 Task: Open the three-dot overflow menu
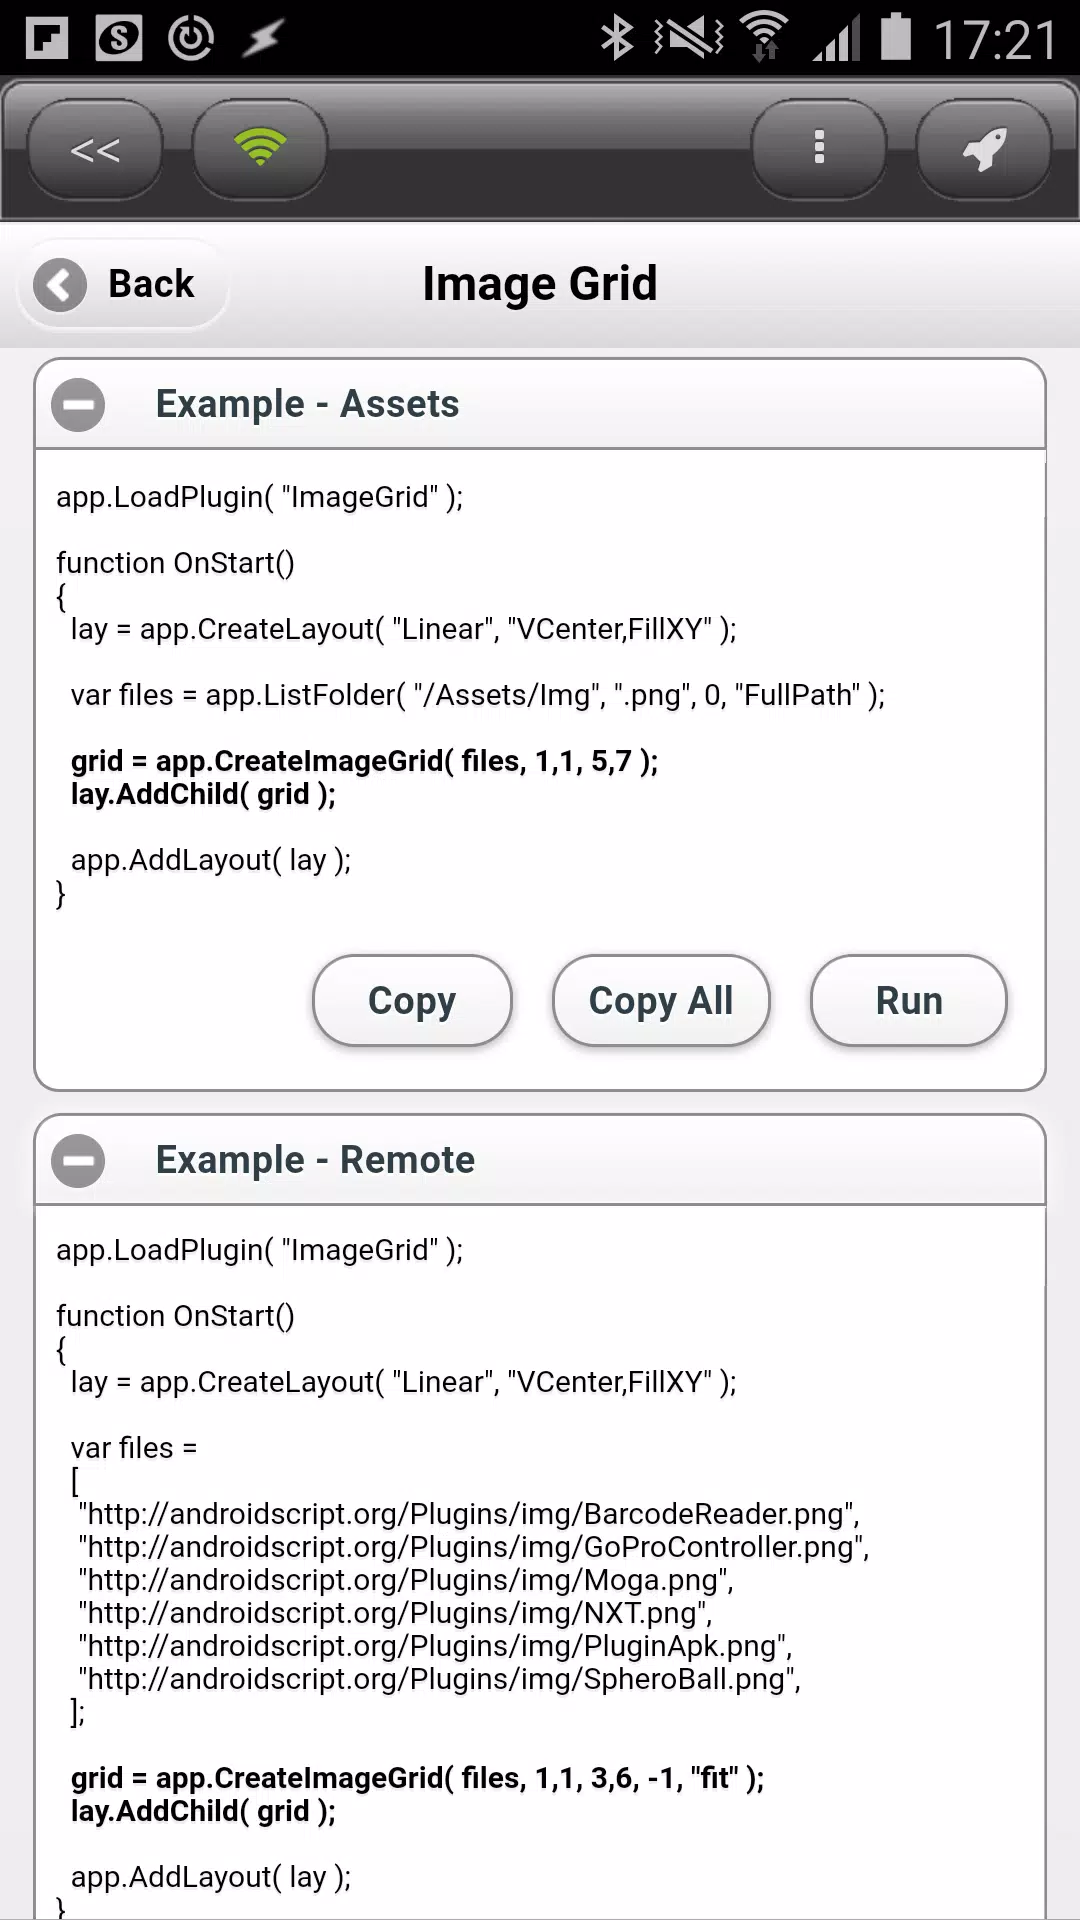pyautogui.click(x=819, y=150)
